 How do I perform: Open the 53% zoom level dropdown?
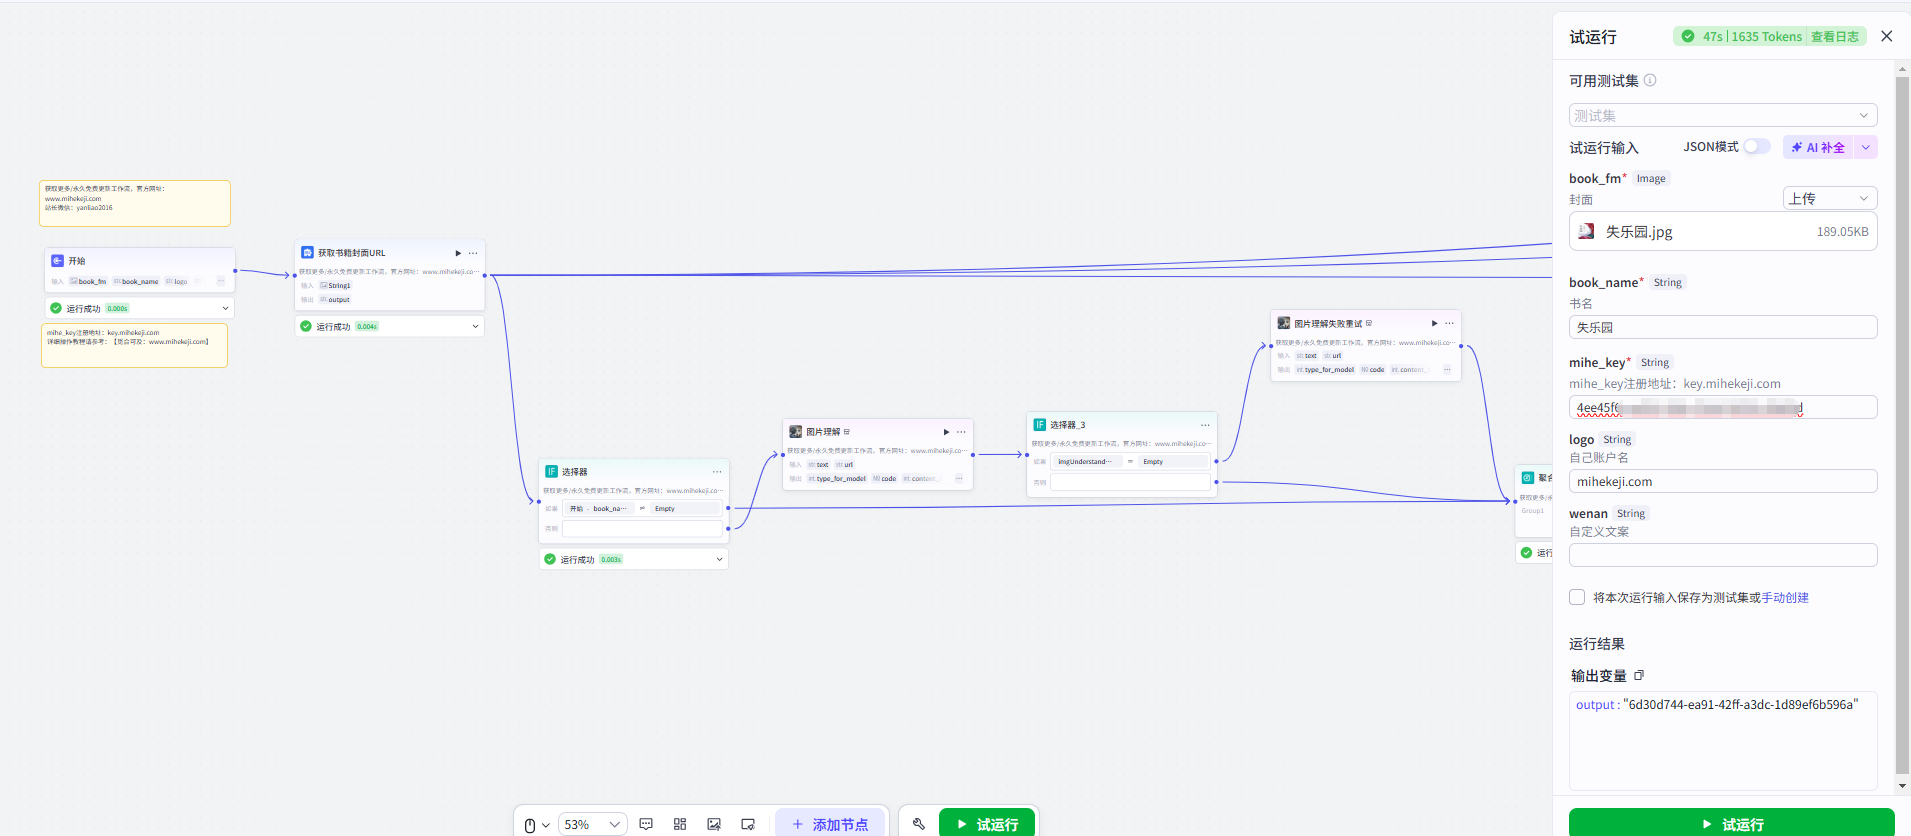592,824
